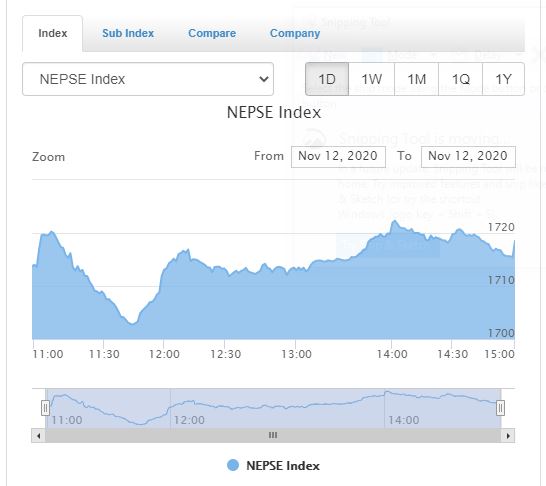Click the 12:30 x-axis label
This screenshot has height=486, width=546.
(x=225, y=354)
